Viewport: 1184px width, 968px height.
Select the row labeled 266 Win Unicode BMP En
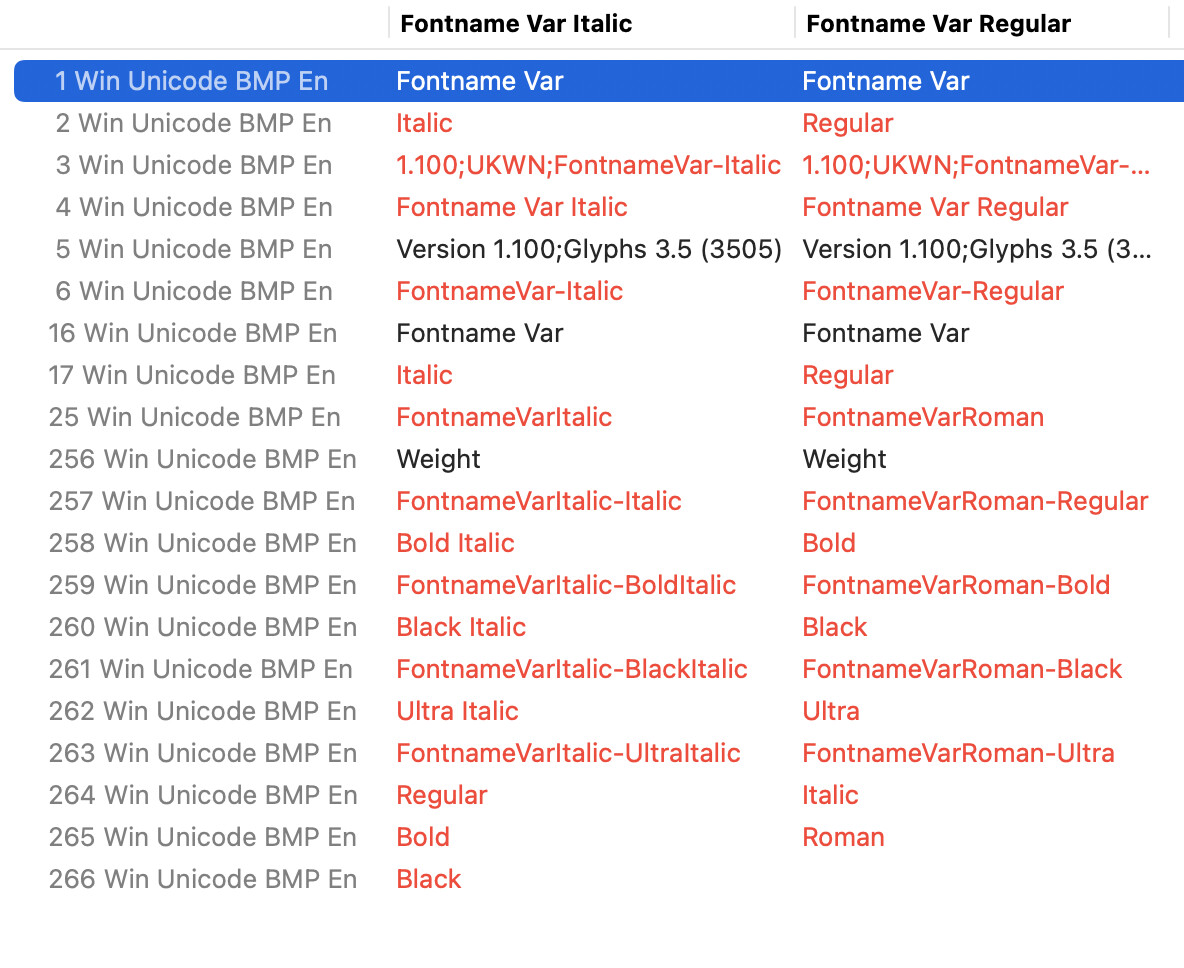(x=202, y=879)
